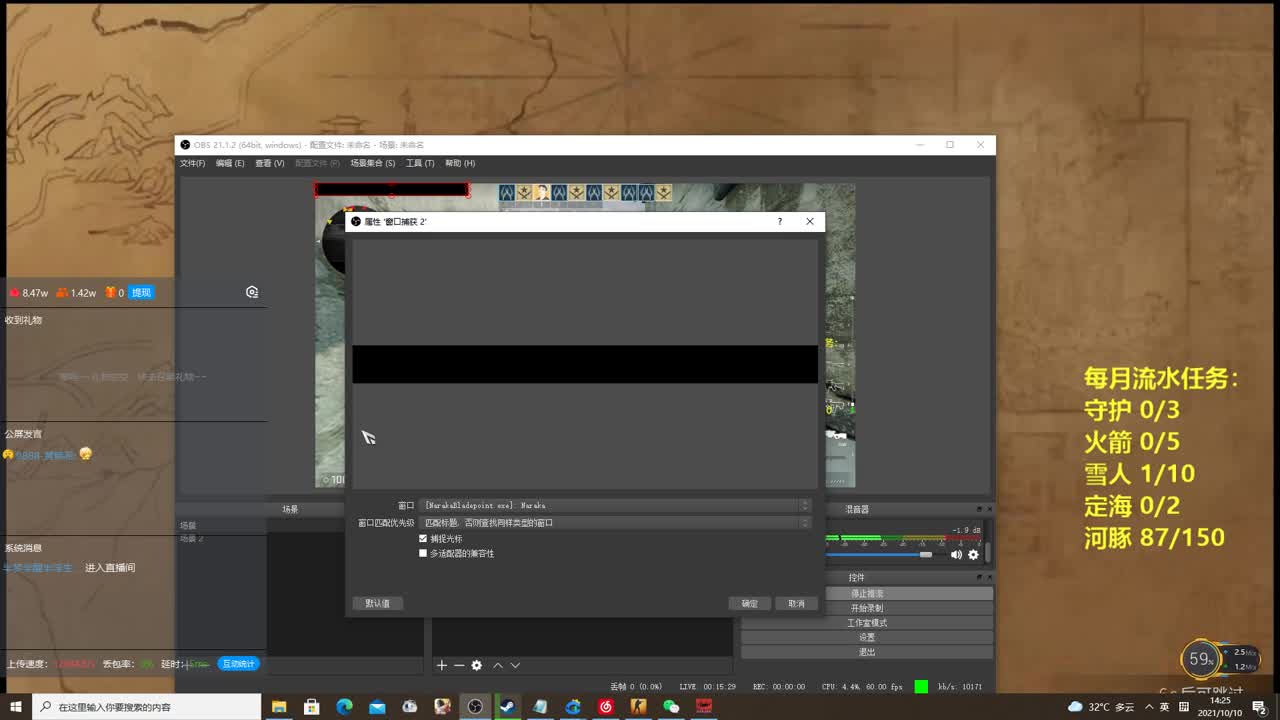This screenshot has width=1280, height=720.
Task: Open Windows Start menu
Action: tap(15, 707)
